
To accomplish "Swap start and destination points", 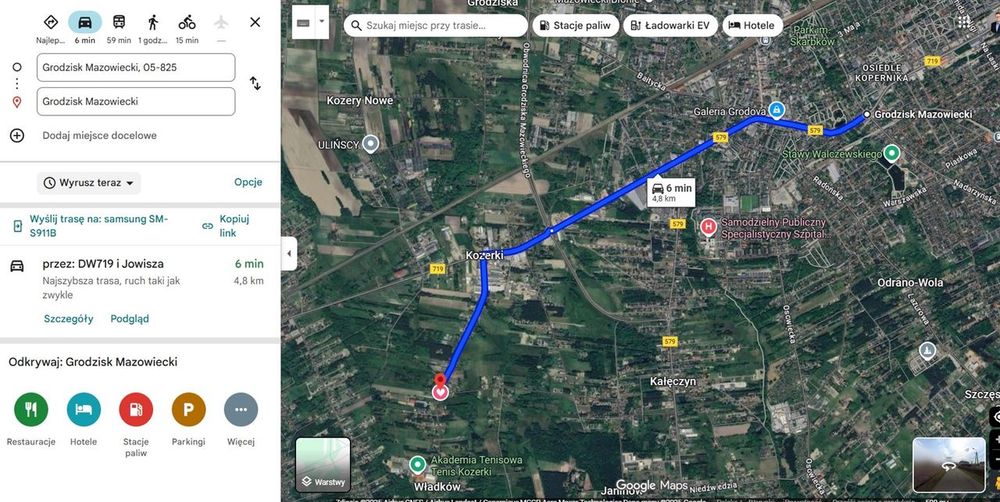I will (x=255, y=84).
